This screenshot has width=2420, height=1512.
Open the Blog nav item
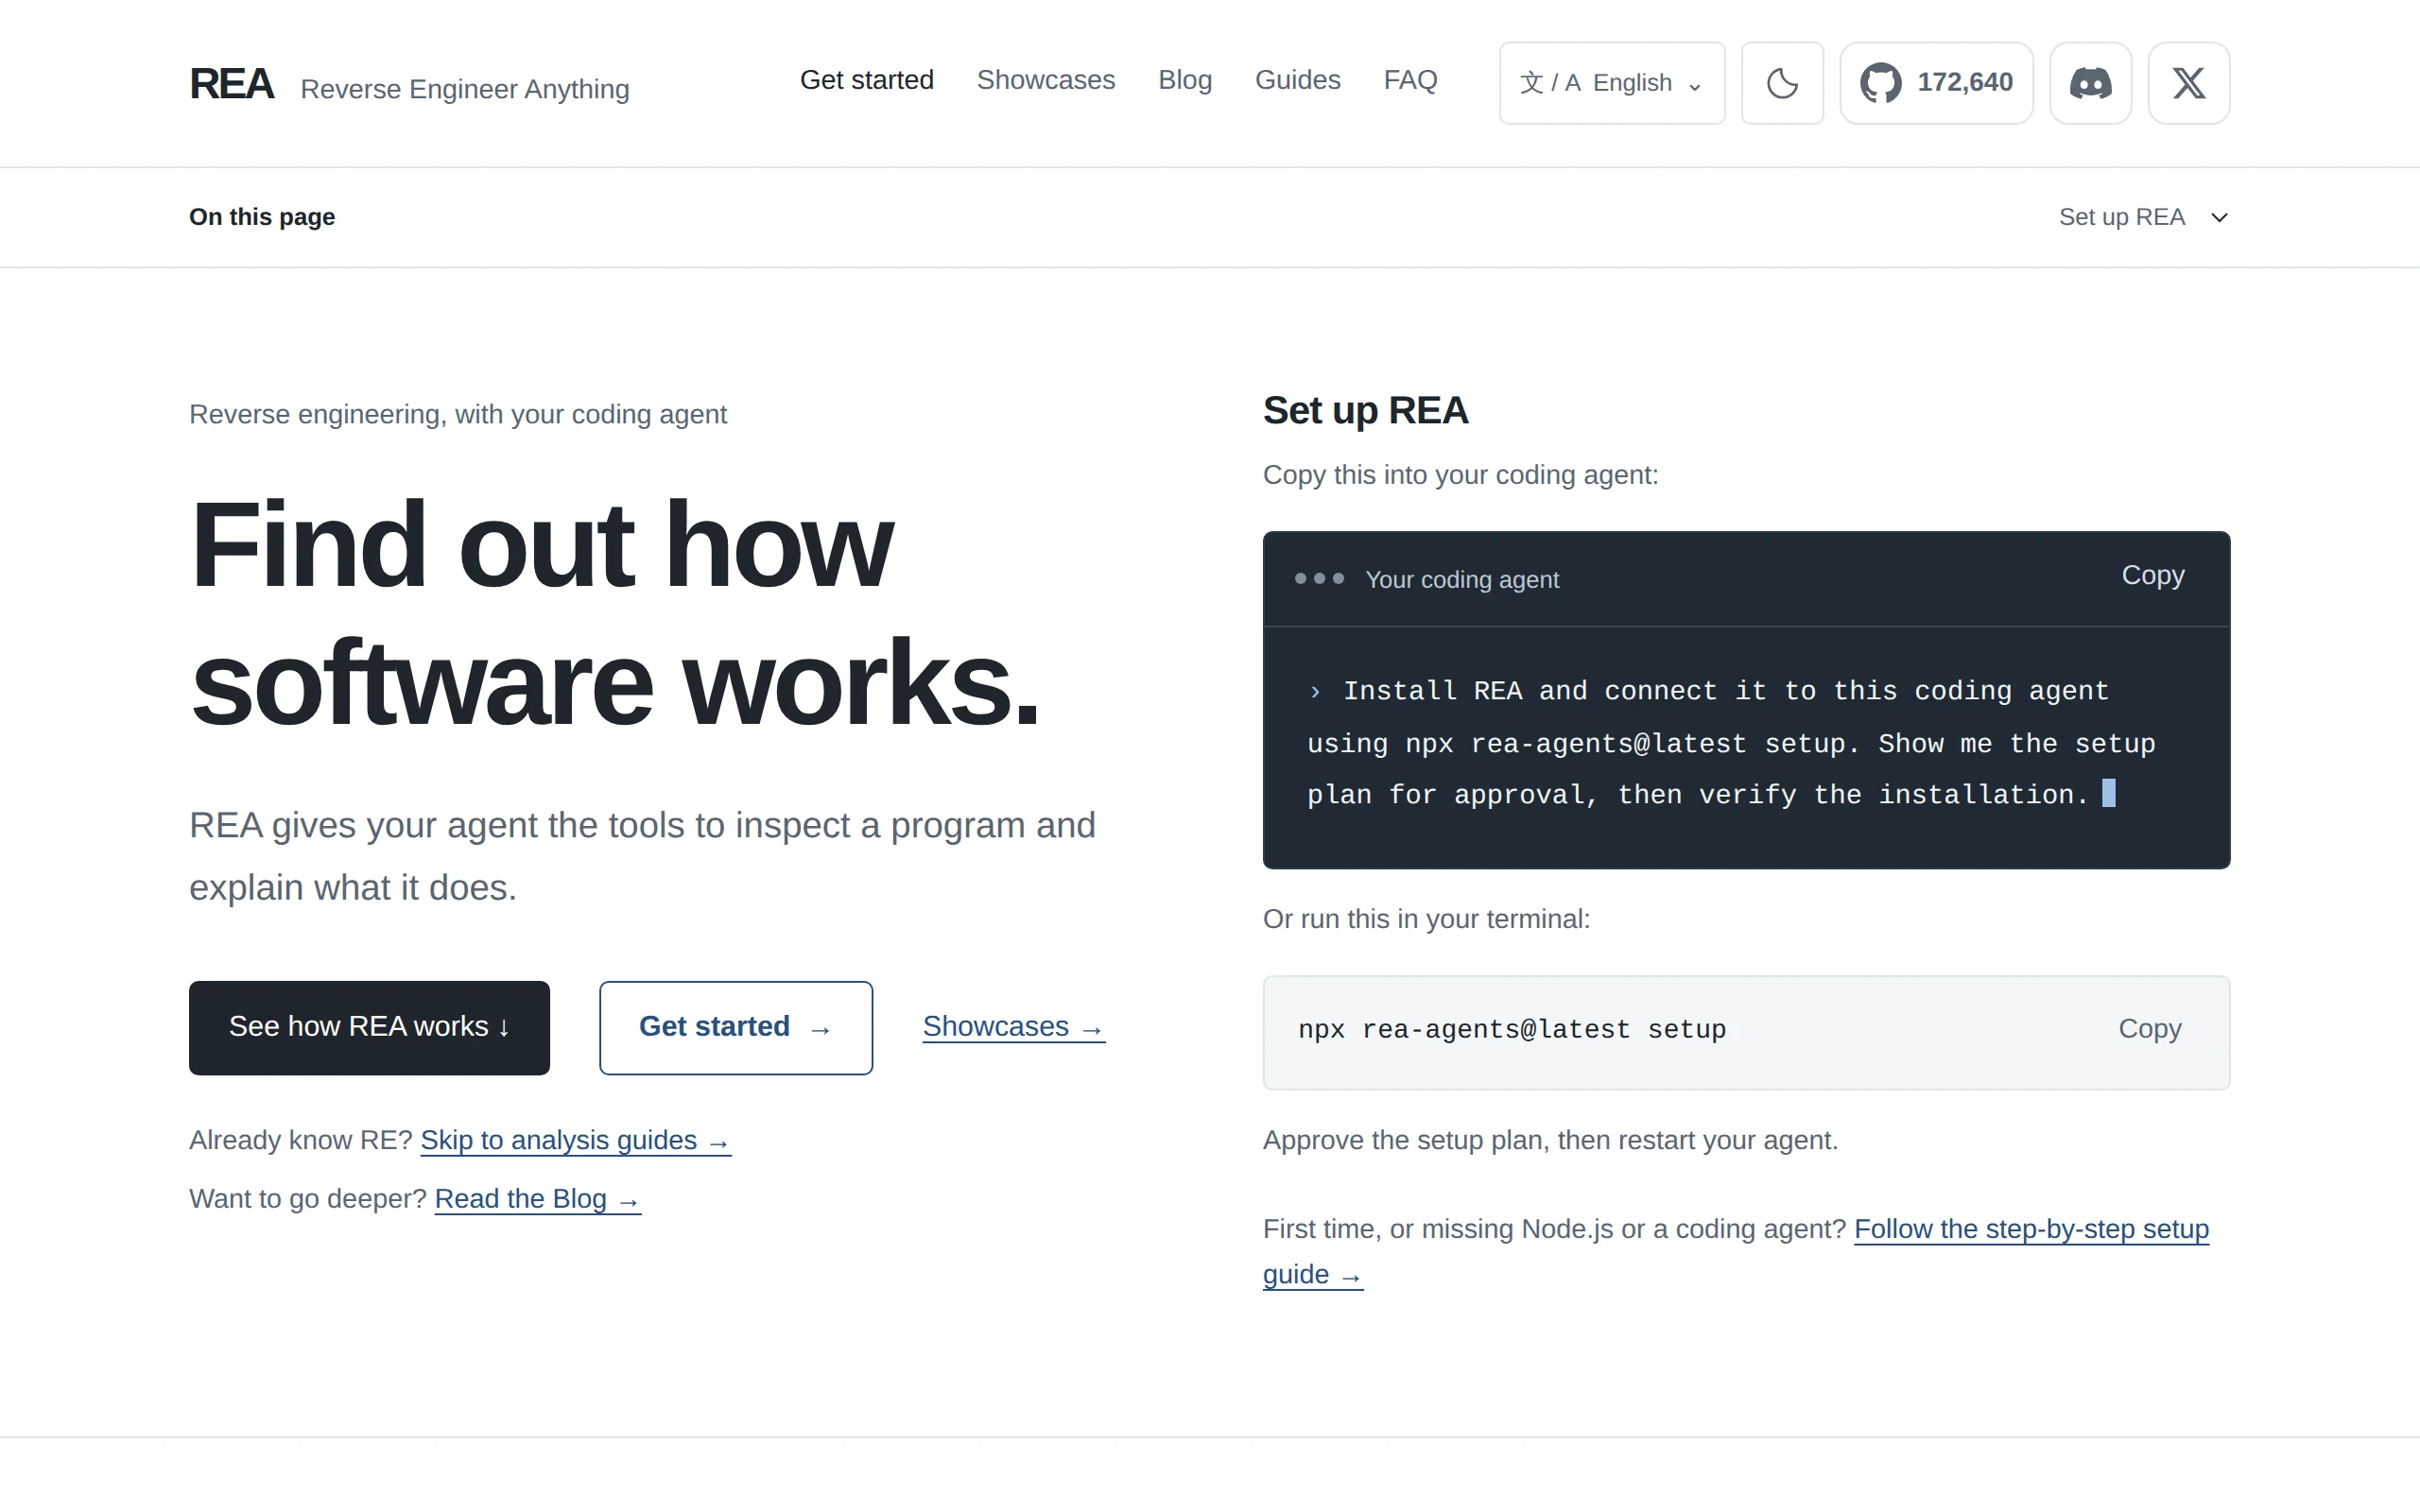(x=1184, y=80)
